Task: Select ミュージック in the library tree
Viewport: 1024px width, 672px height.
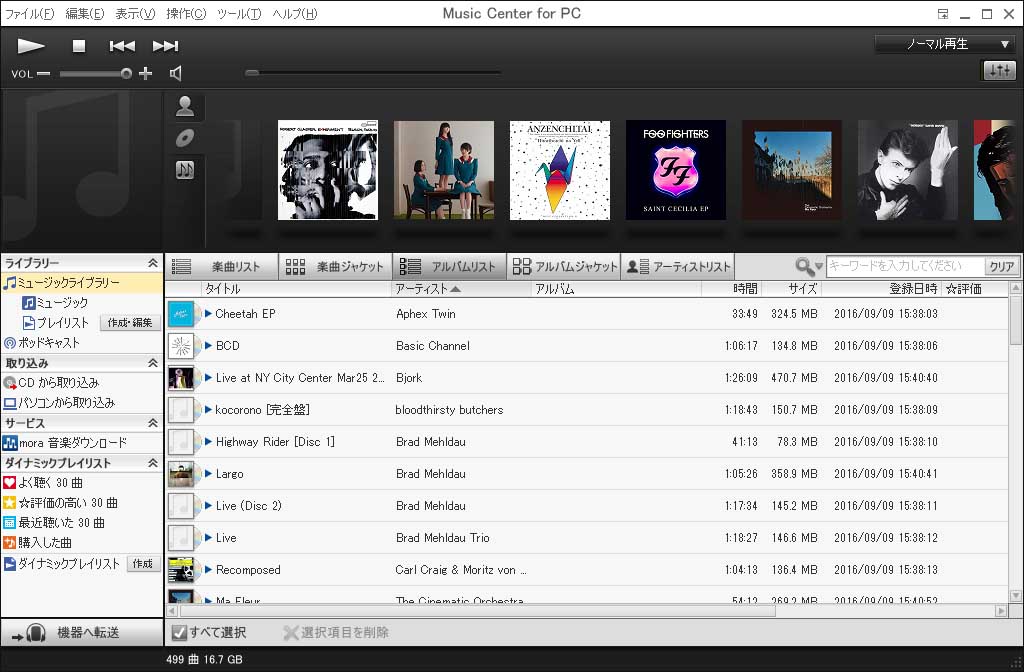Action: (55, 303)
